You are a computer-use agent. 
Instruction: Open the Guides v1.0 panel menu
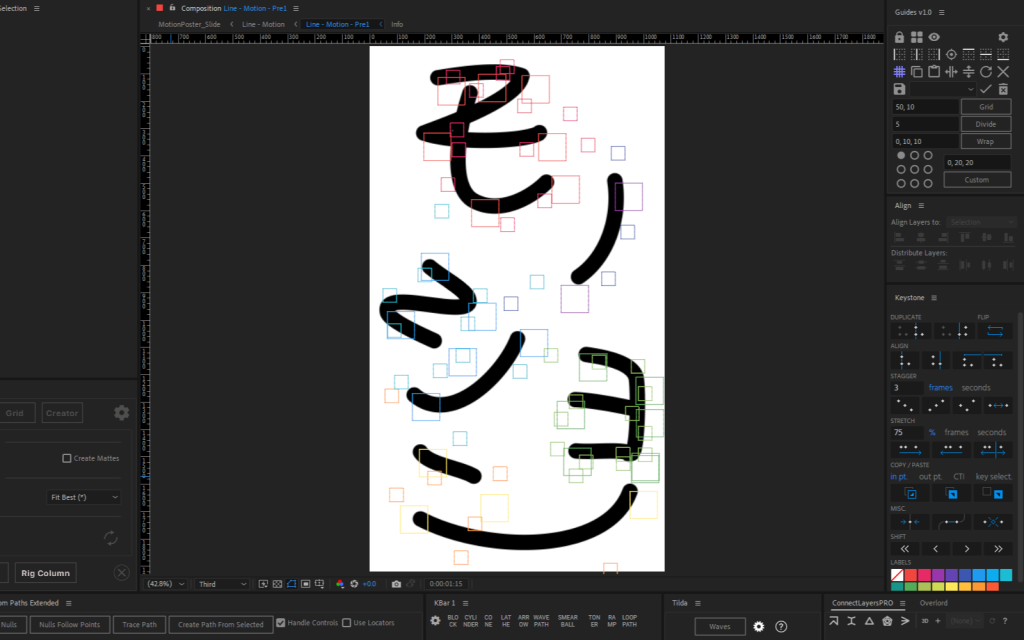point(941,12)
